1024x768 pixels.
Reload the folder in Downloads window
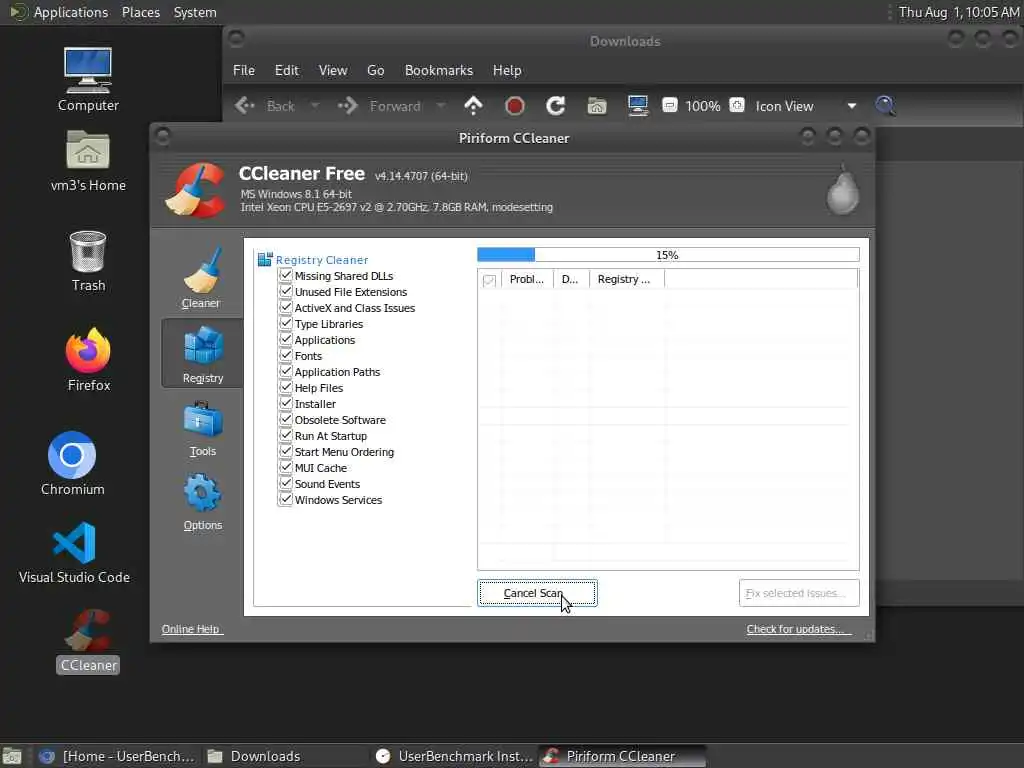click(555, 106)
